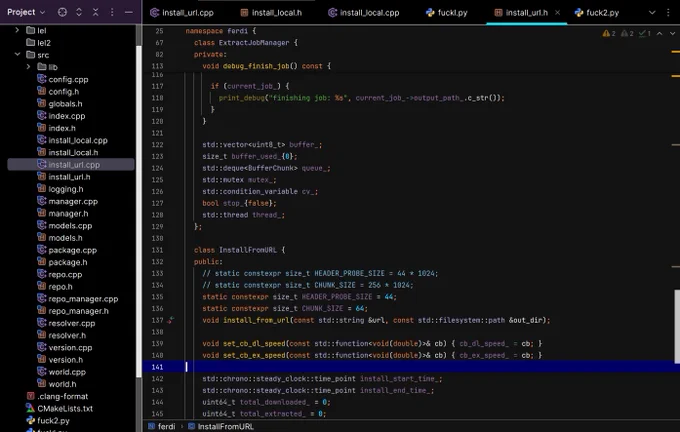The height and width of the screenshot is (432, 680).
Task: Click line number 141 in gutter
Action: pyautogui.click(x=157, y=367)
